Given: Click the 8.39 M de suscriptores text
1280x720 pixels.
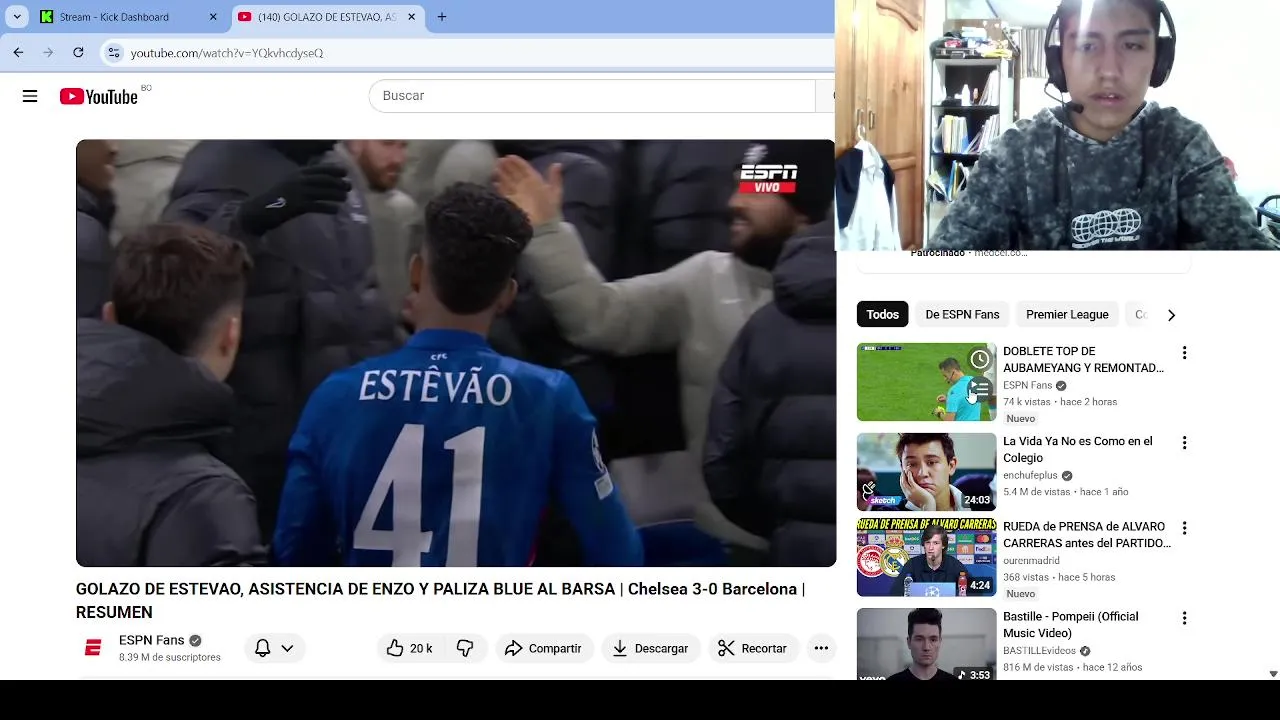Looking at the screenshot, I should tap(170, 658).
